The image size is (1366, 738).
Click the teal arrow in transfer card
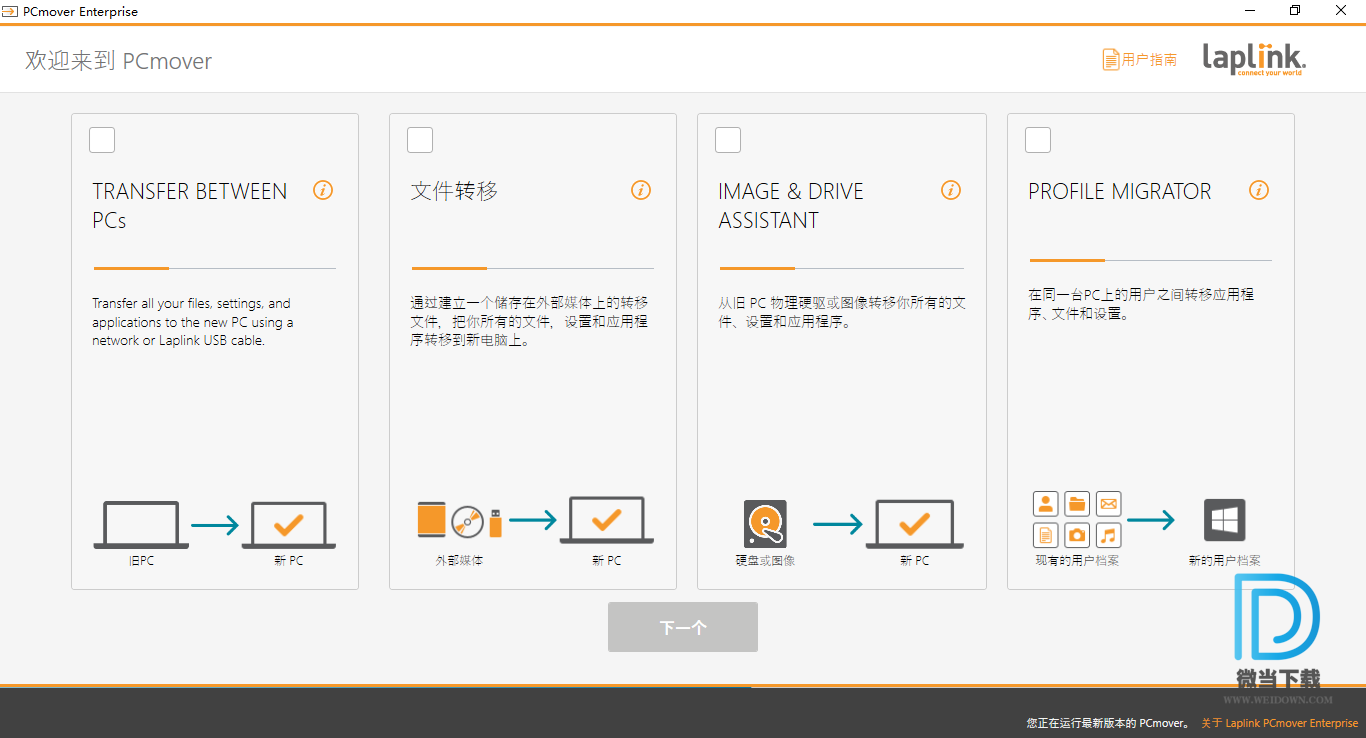(215, 525)
